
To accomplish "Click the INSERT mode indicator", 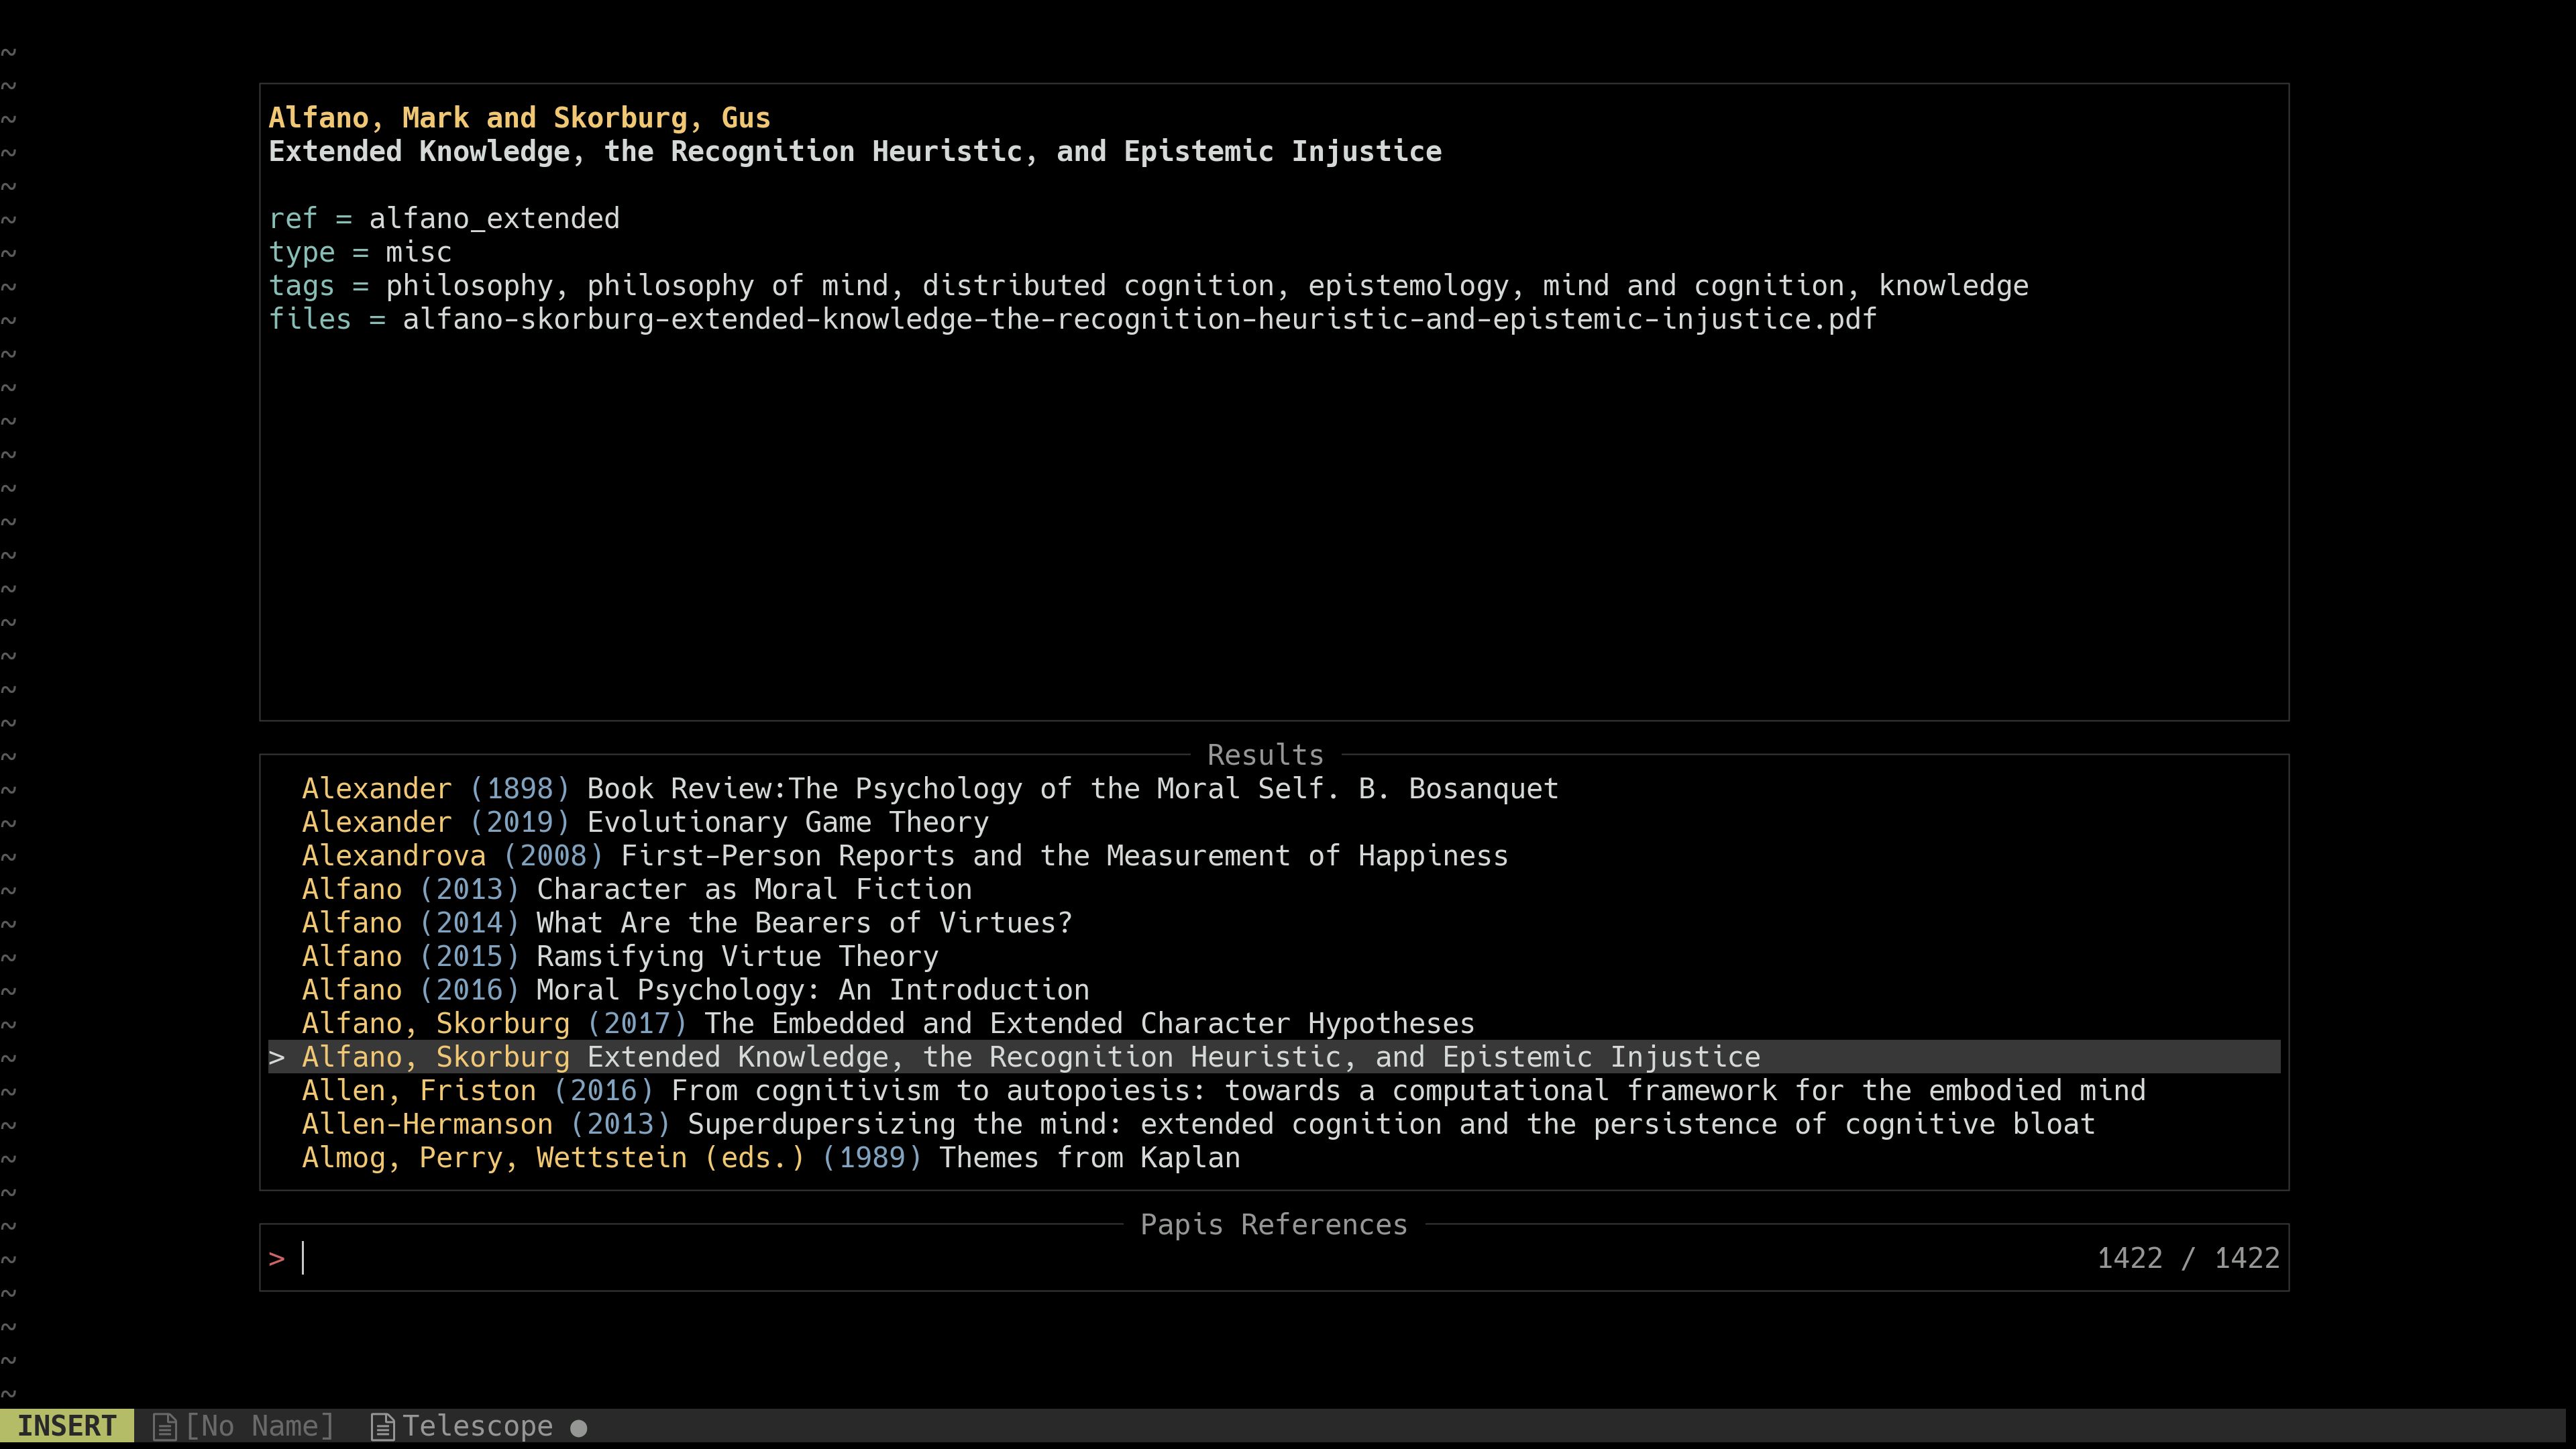I will point(66,1426).
